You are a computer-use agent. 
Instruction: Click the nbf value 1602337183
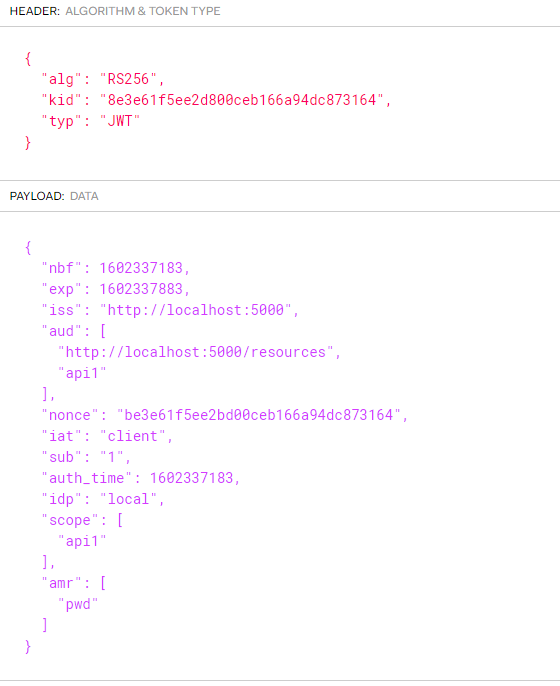point(141,268)
